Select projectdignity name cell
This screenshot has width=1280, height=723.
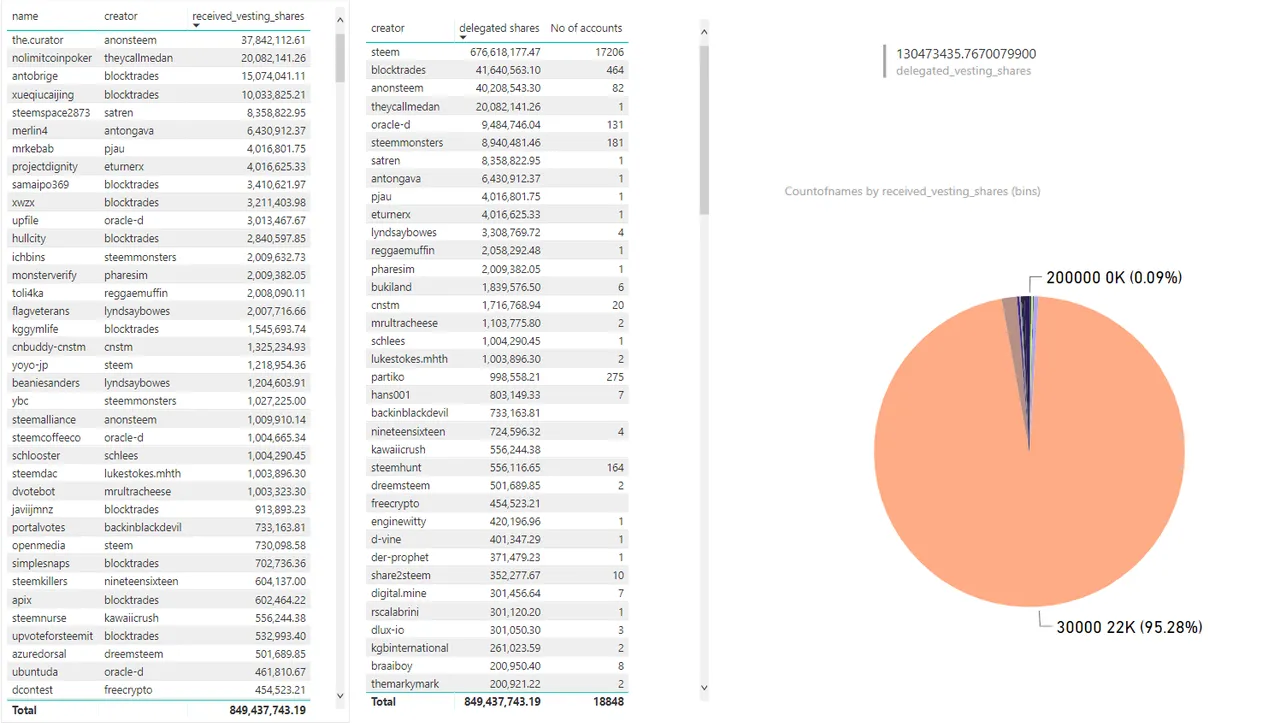pos(45,166)
